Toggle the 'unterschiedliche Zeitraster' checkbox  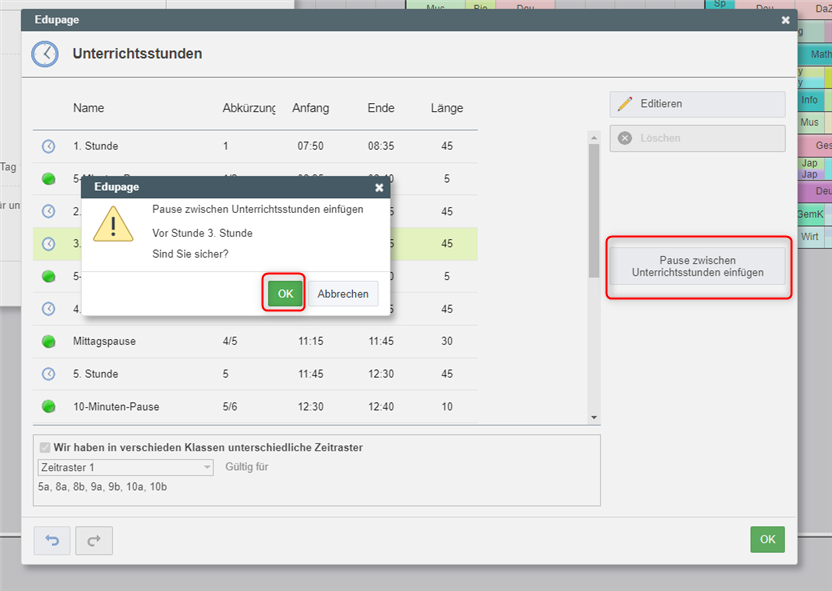pos(45,448)
